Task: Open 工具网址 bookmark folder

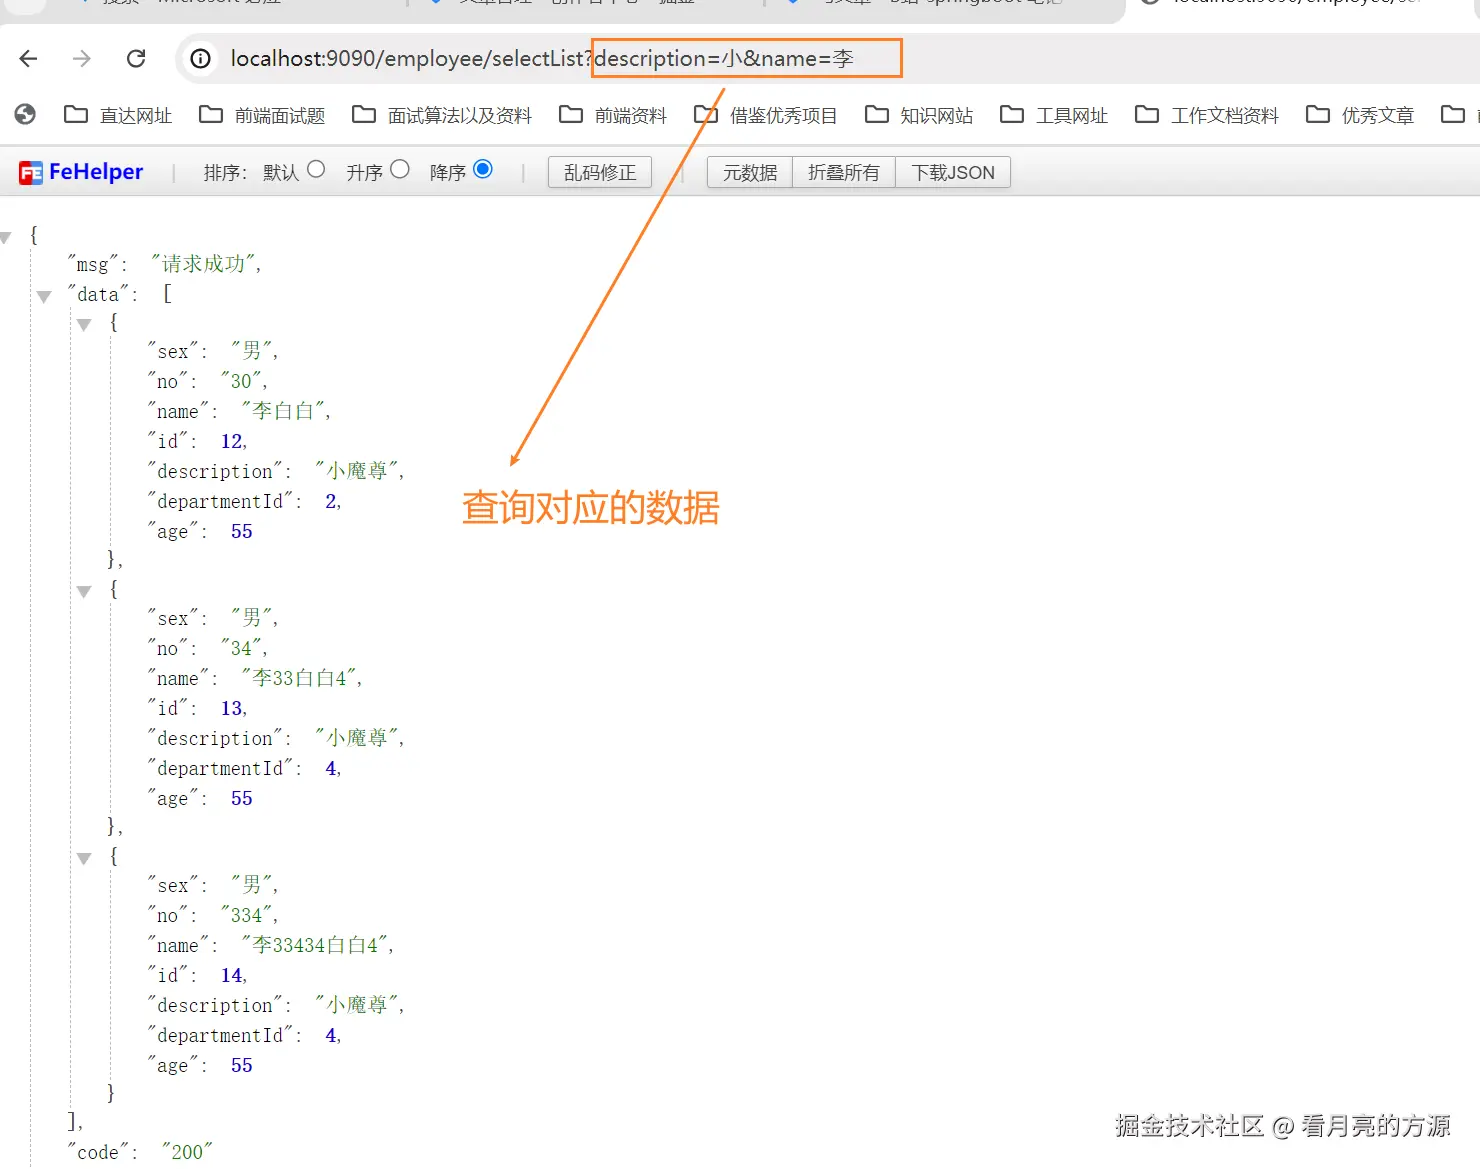Action: point(1054,115)
